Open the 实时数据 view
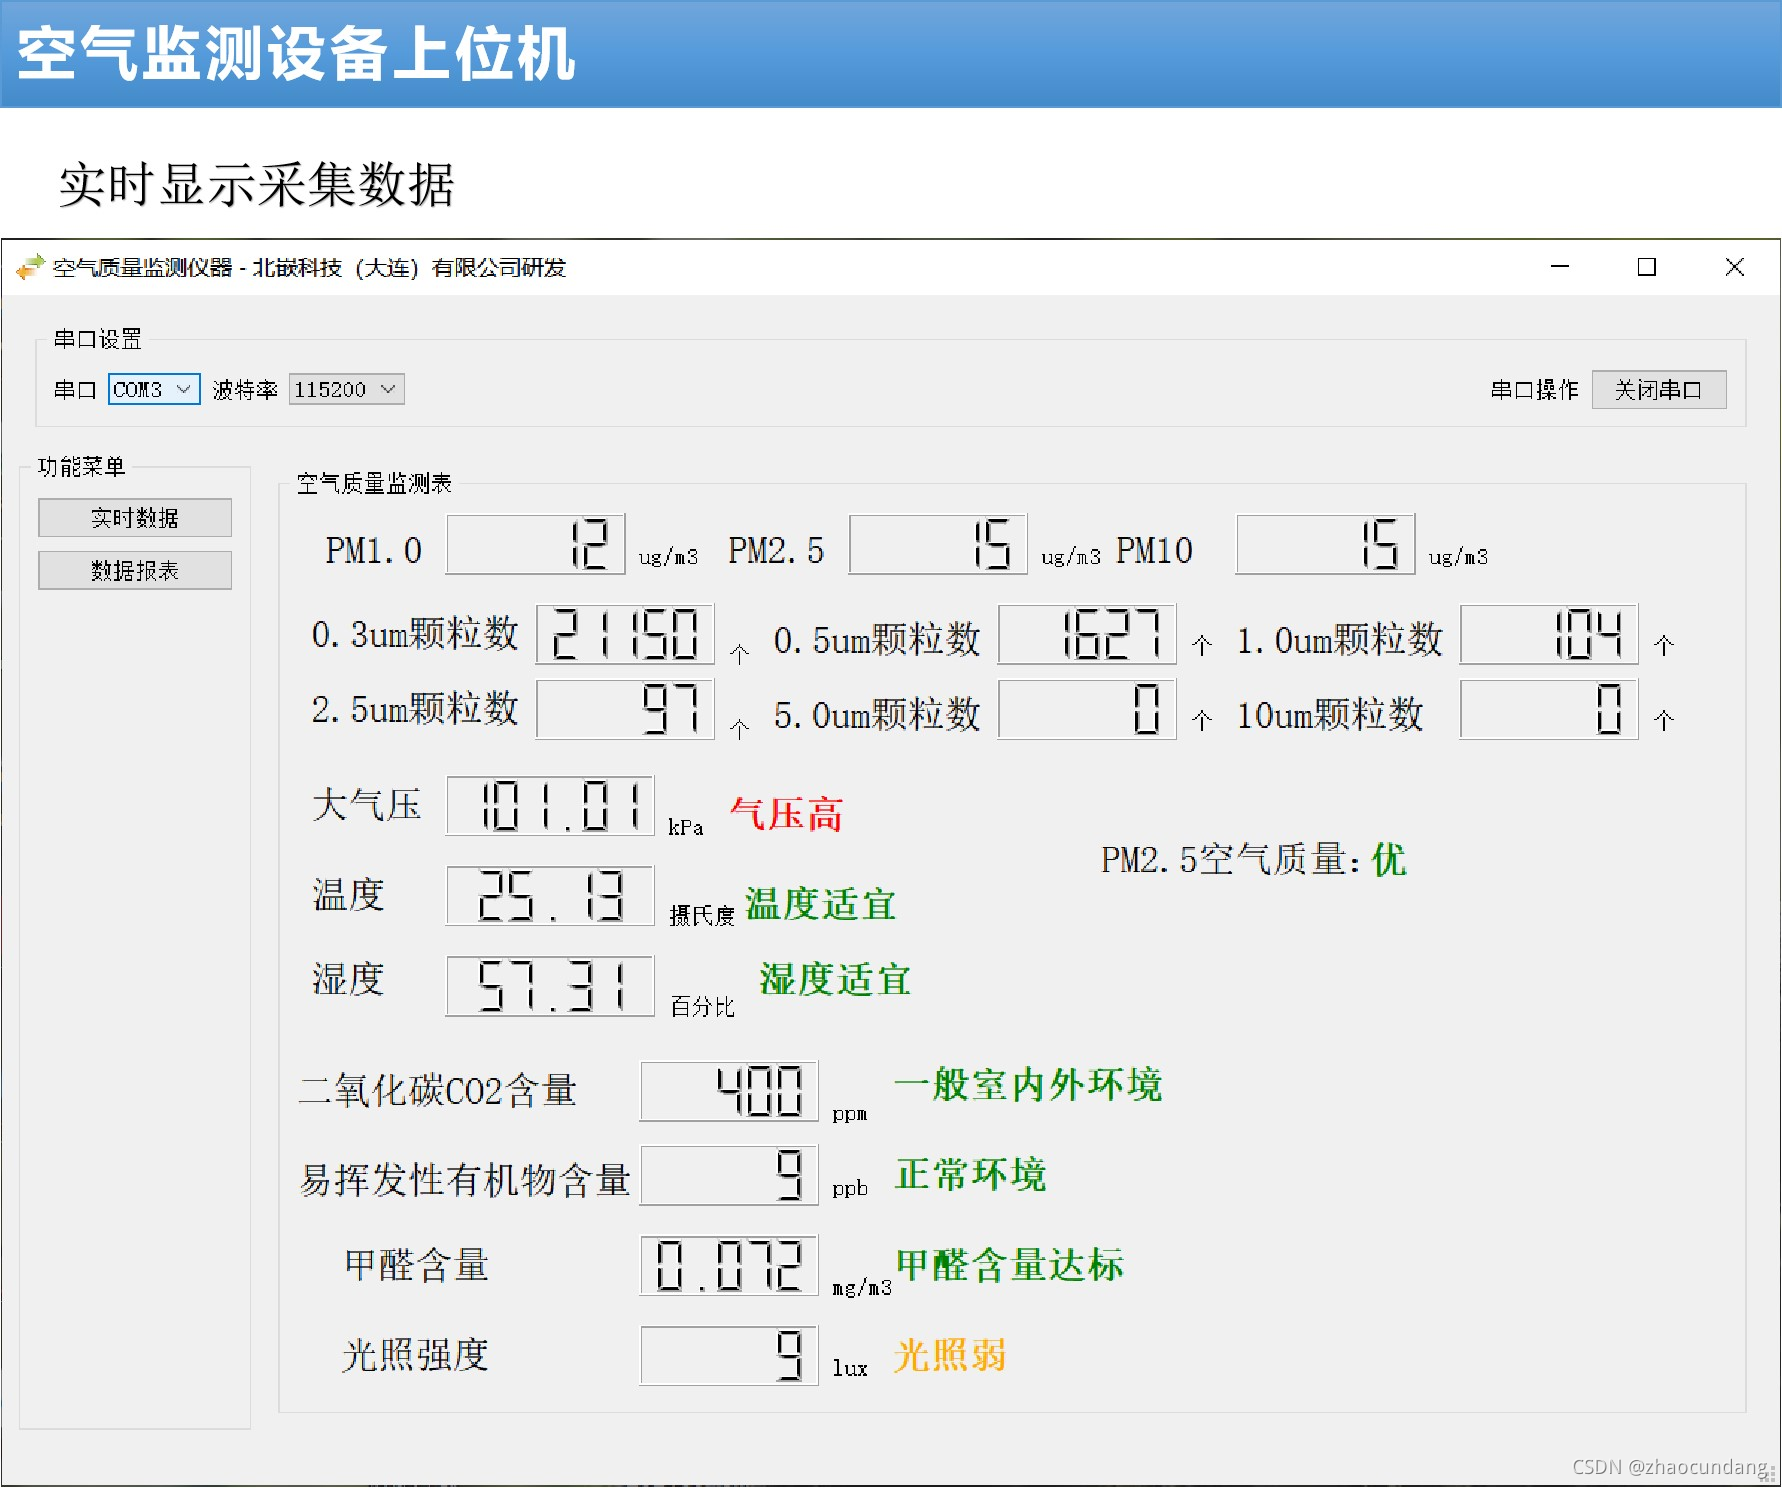 (135, 518)
